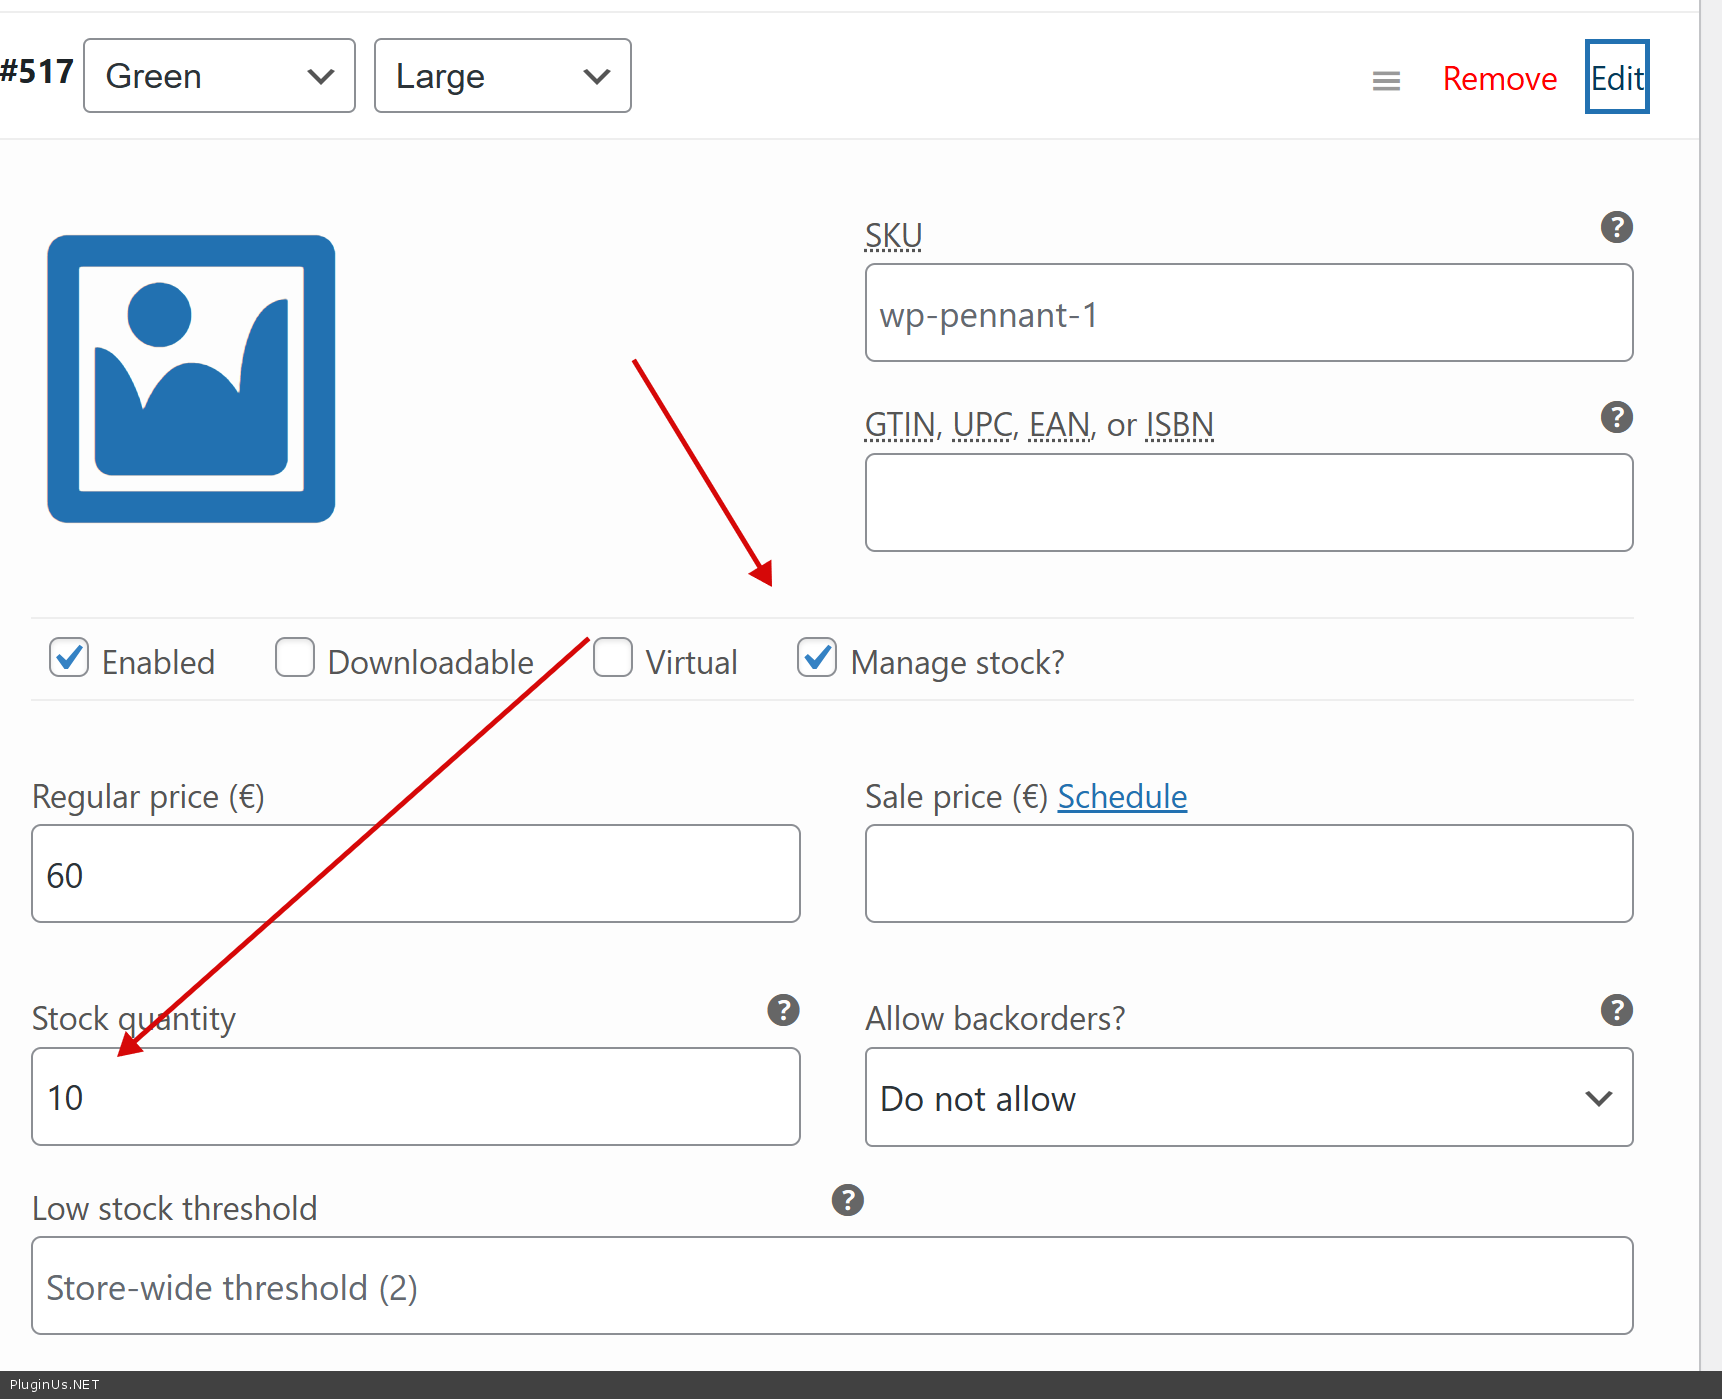Image resolution: width=1722 pixels, height=1399 pixels.
Task: Open the Green color attribute dropdown
Action: pos(219,76)
